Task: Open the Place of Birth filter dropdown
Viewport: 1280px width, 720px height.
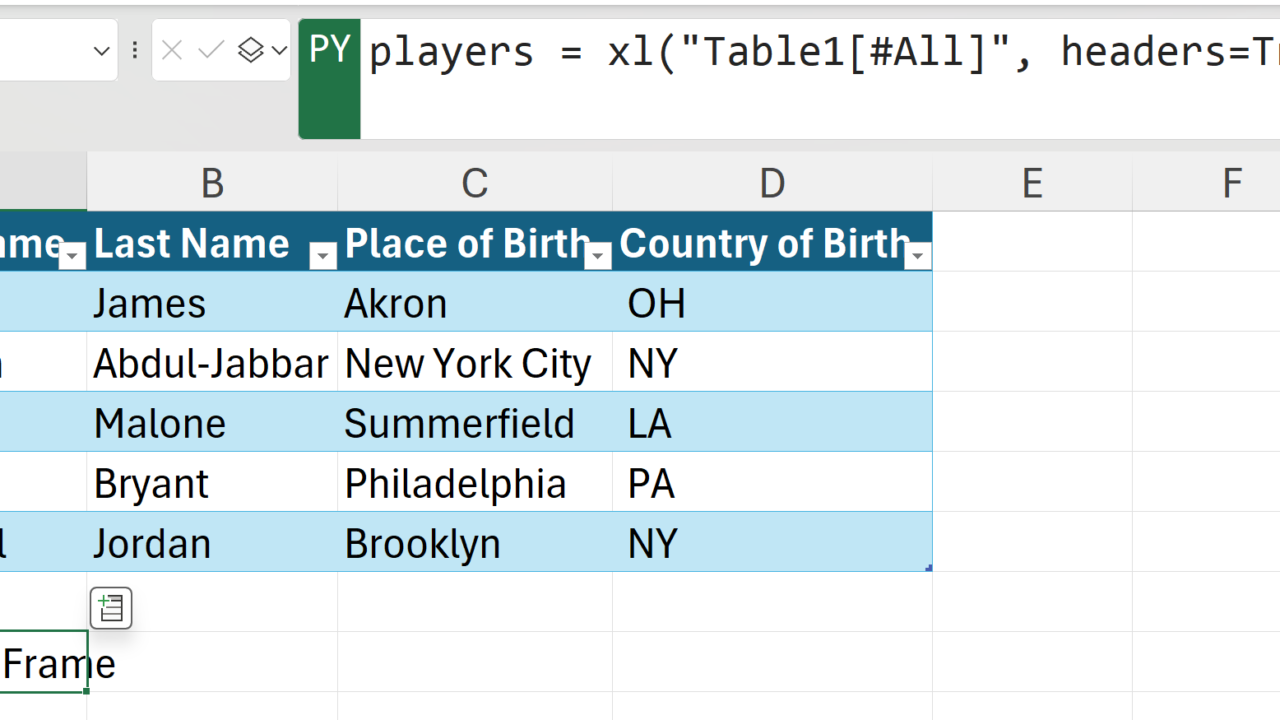Action: coord(598,257)
